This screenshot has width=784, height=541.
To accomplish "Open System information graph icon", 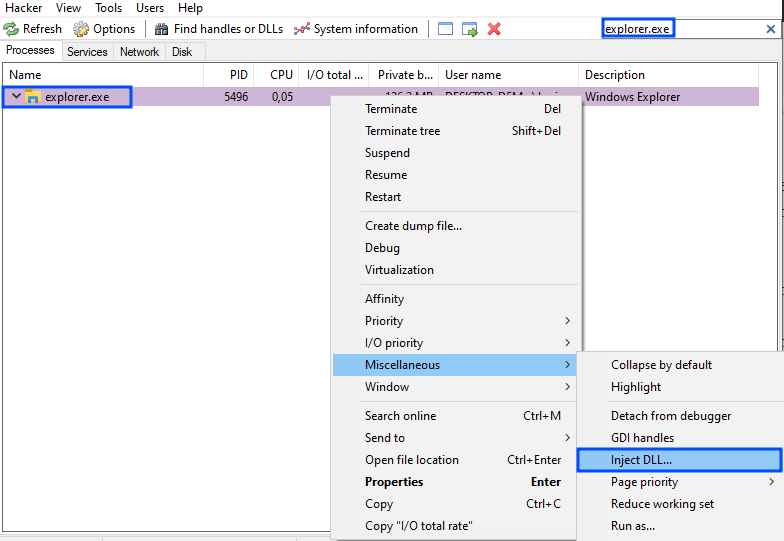I will coord(301,29).
